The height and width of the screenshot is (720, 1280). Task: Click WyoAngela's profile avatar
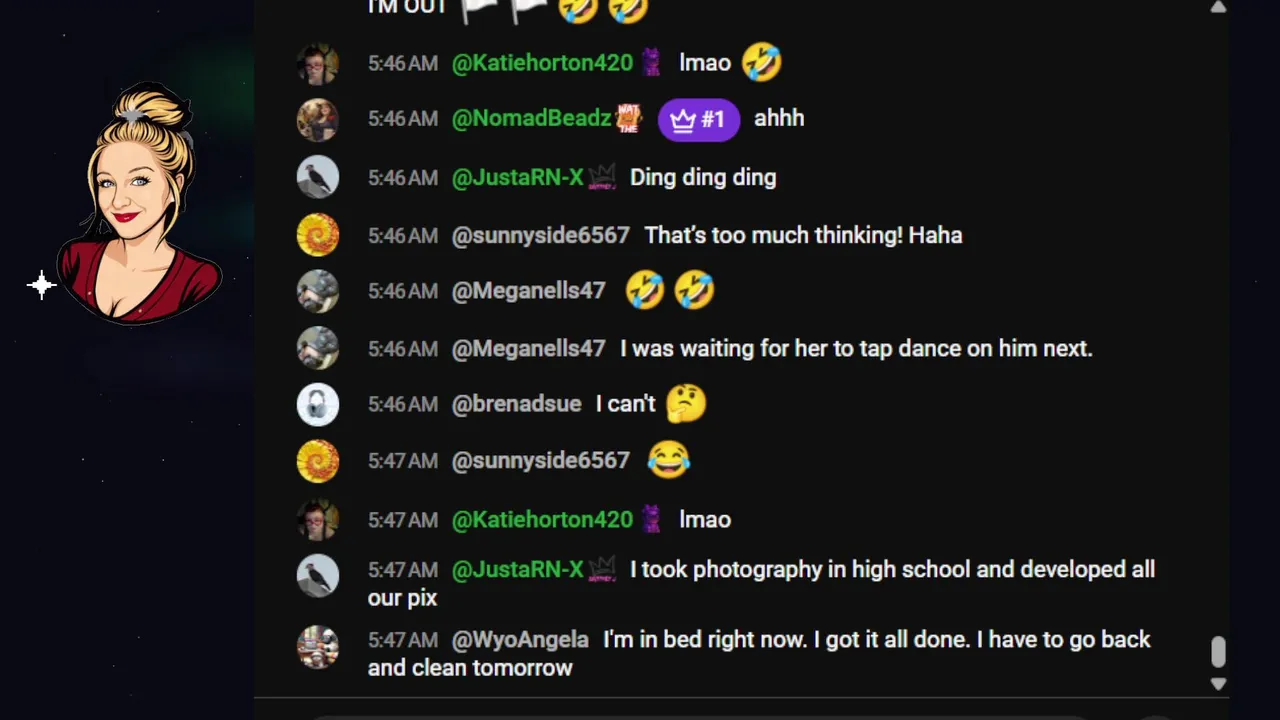pos(318,646)
